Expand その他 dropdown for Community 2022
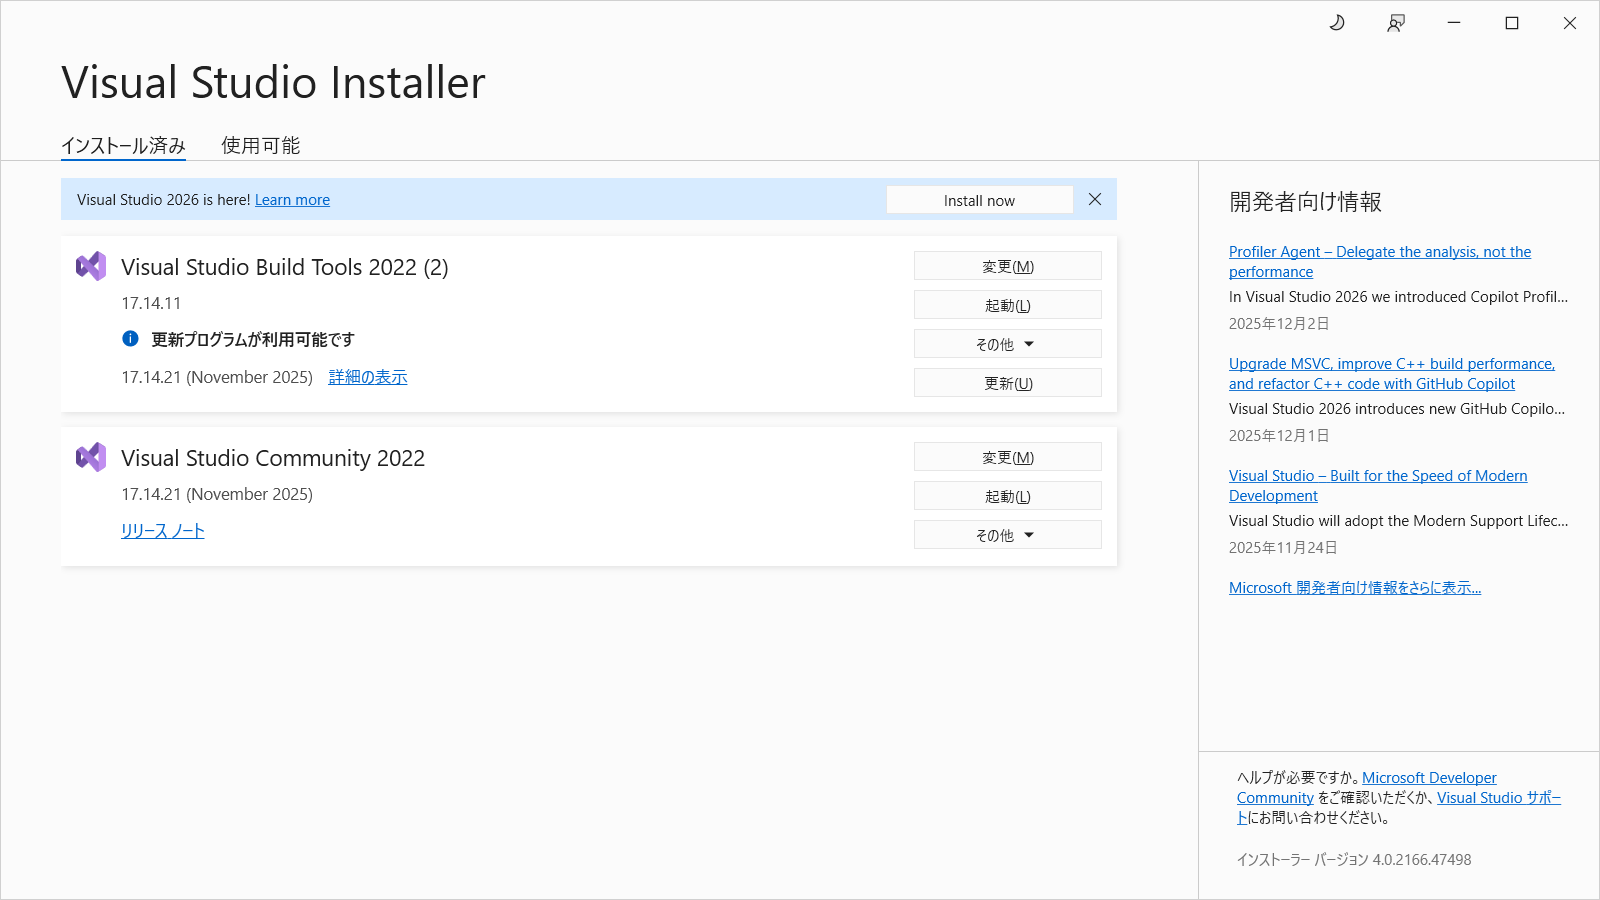Image resolution: width=1600 pixels, height=900 pixels. tap(1007, 535)
